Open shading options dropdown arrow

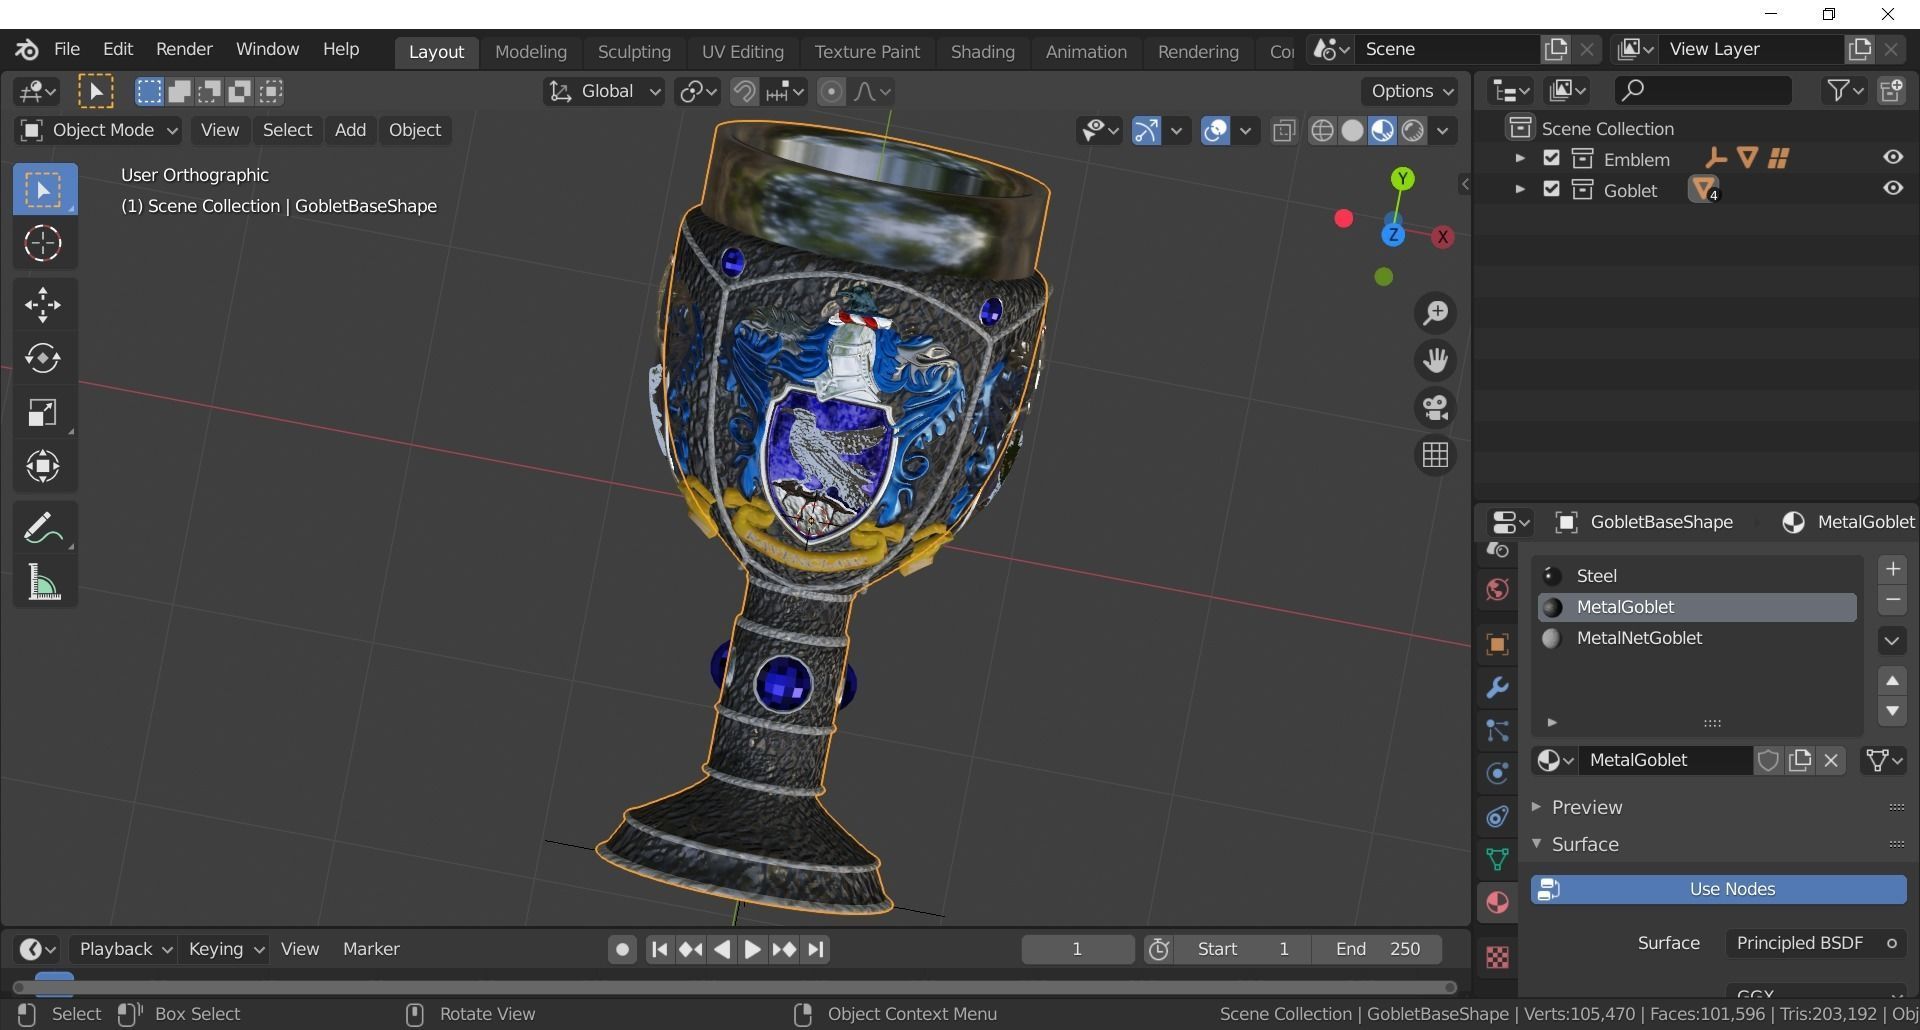(1443, 130)
